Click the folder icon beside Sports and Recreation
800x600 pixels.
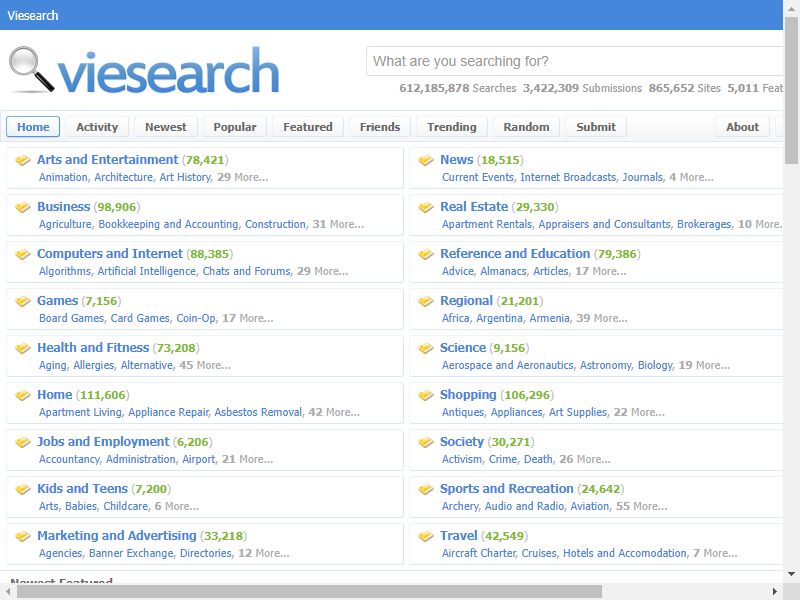pyautogui.click(x=426, y=489)
